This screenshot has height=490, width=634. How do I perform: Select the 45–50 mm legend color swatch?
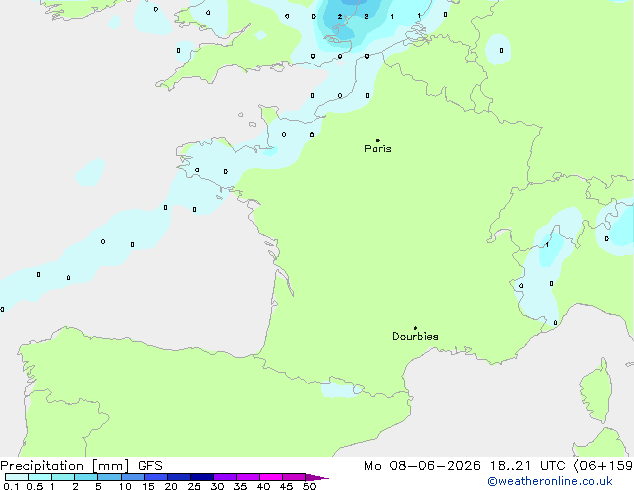294,477
